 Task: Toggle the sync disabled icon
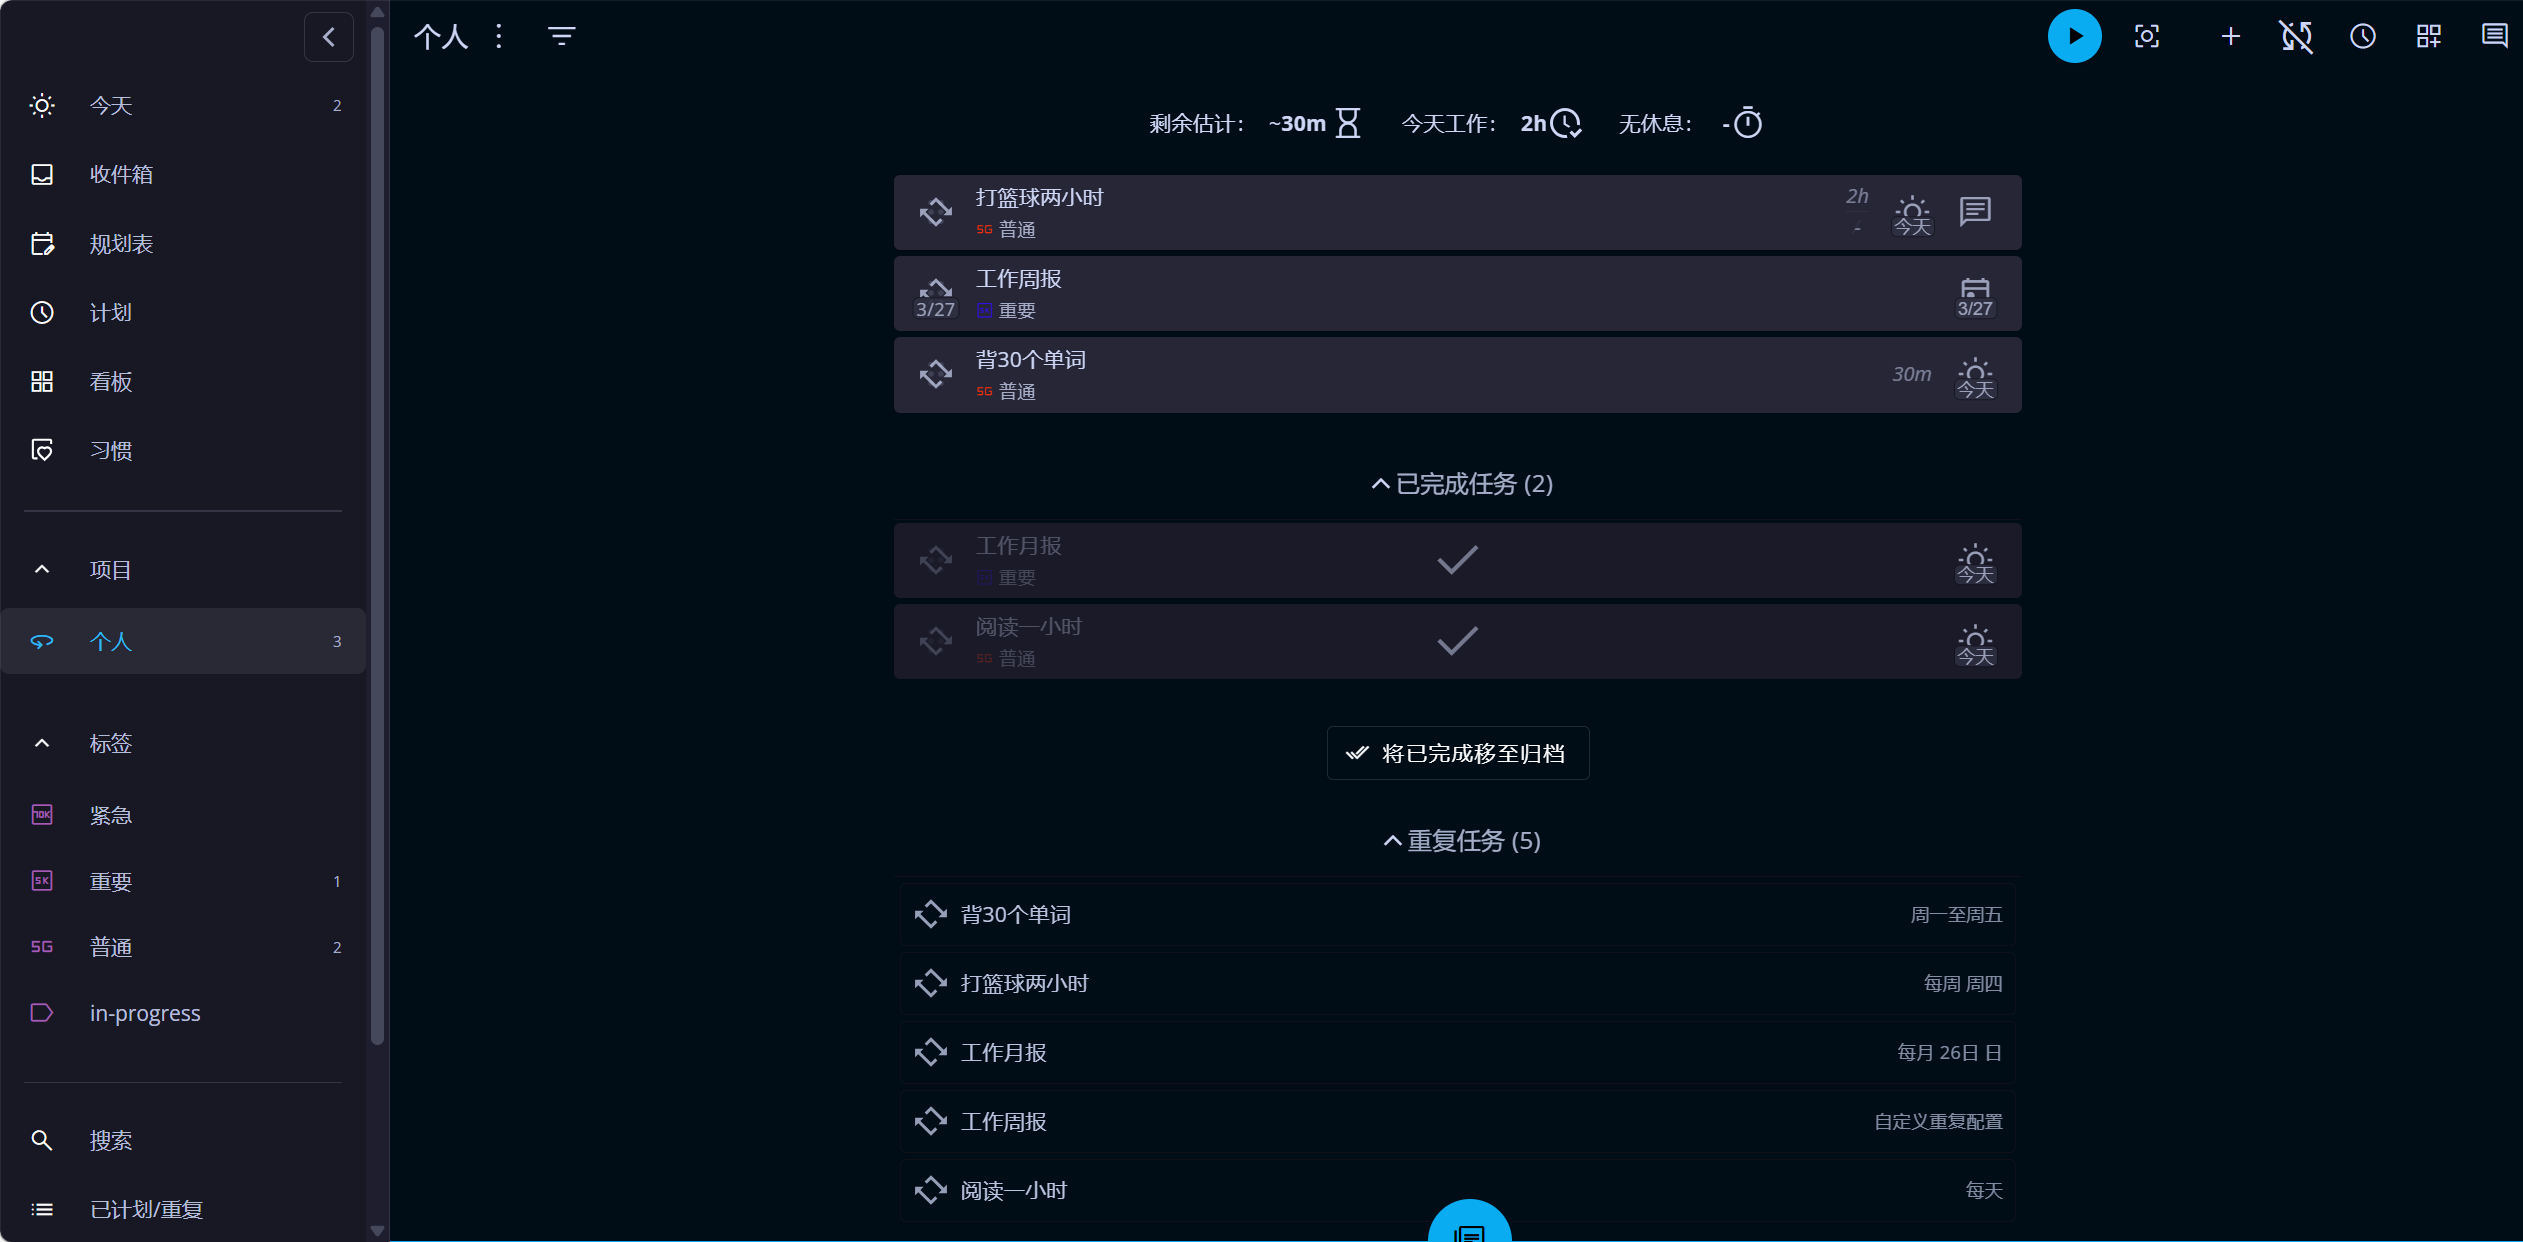coord(2296,37)
